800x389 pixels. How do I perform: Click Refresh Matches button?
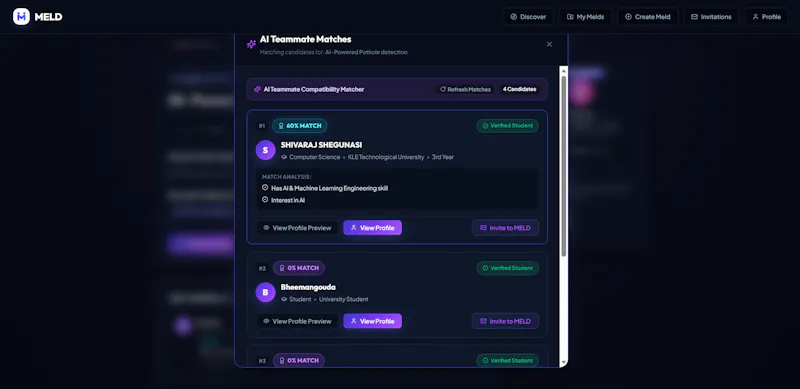tap(465, 89)
